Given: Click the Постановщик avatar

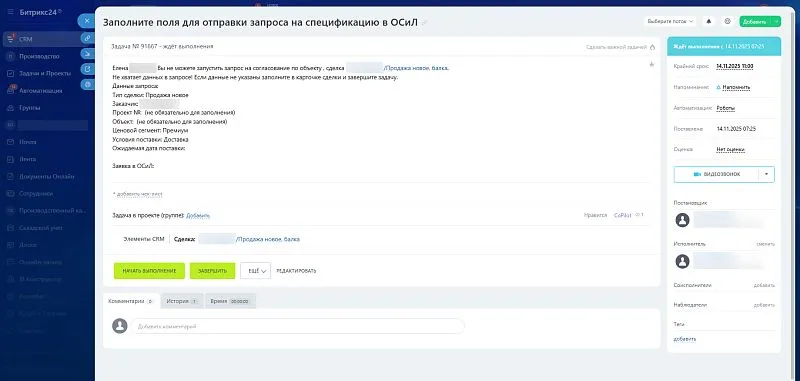Looking at the screenshot, I should pos(682,220).
